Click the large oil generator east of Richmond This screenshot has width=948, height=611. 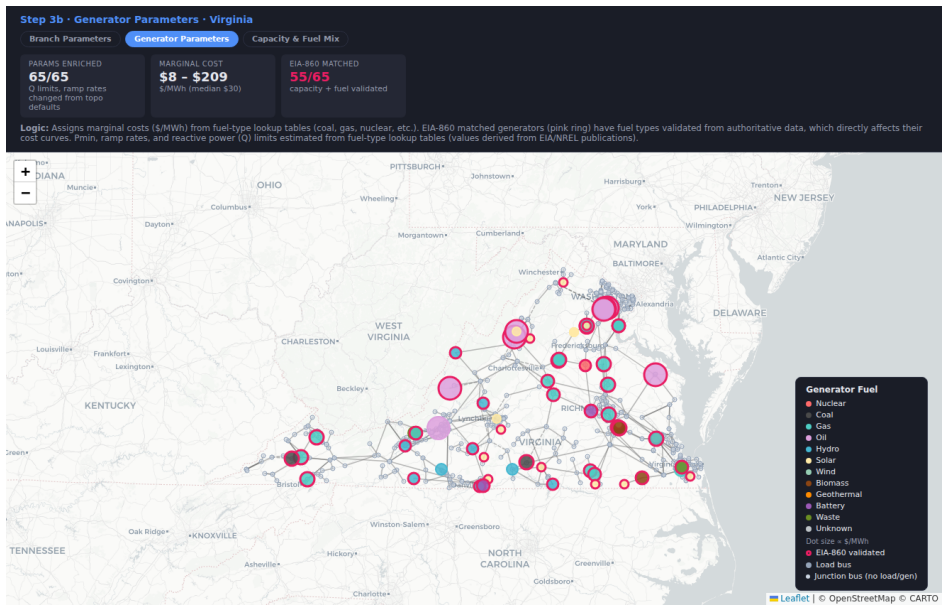pyautogui.click(x=655, y=375)
